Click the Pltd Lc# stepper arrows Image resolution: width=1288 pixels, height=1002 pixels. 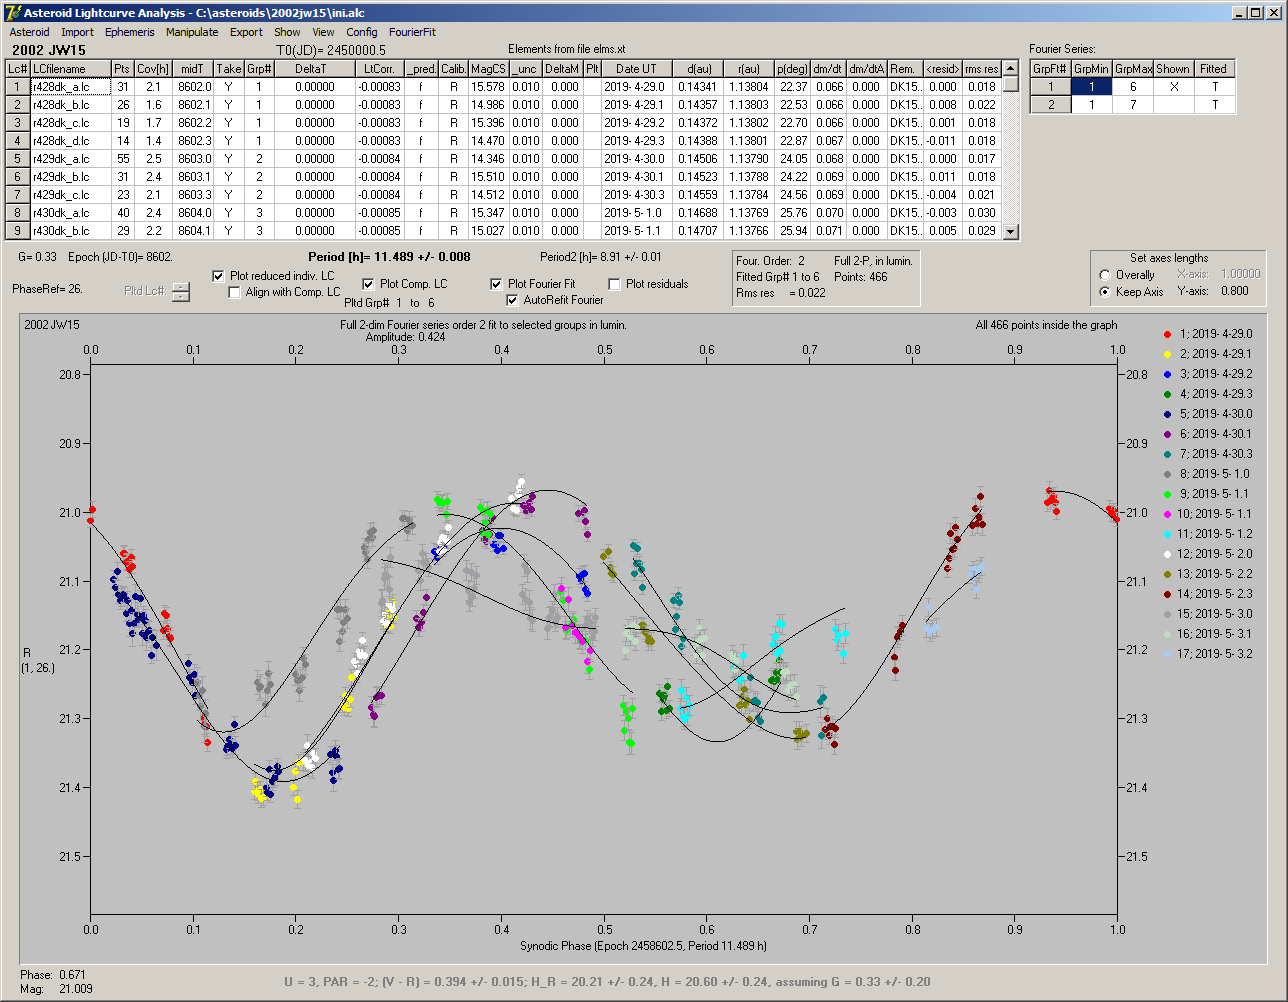(x=180, y=292)
